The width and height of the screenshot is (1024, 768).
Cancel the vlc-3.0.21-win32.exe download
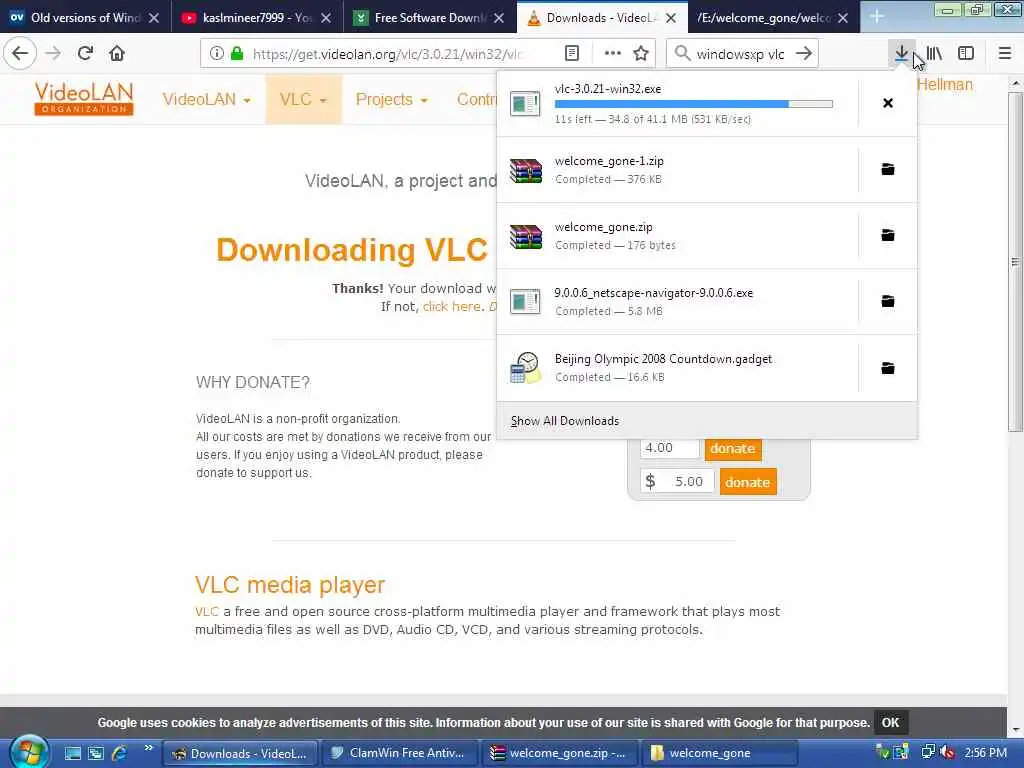click(x=888, y=103)
